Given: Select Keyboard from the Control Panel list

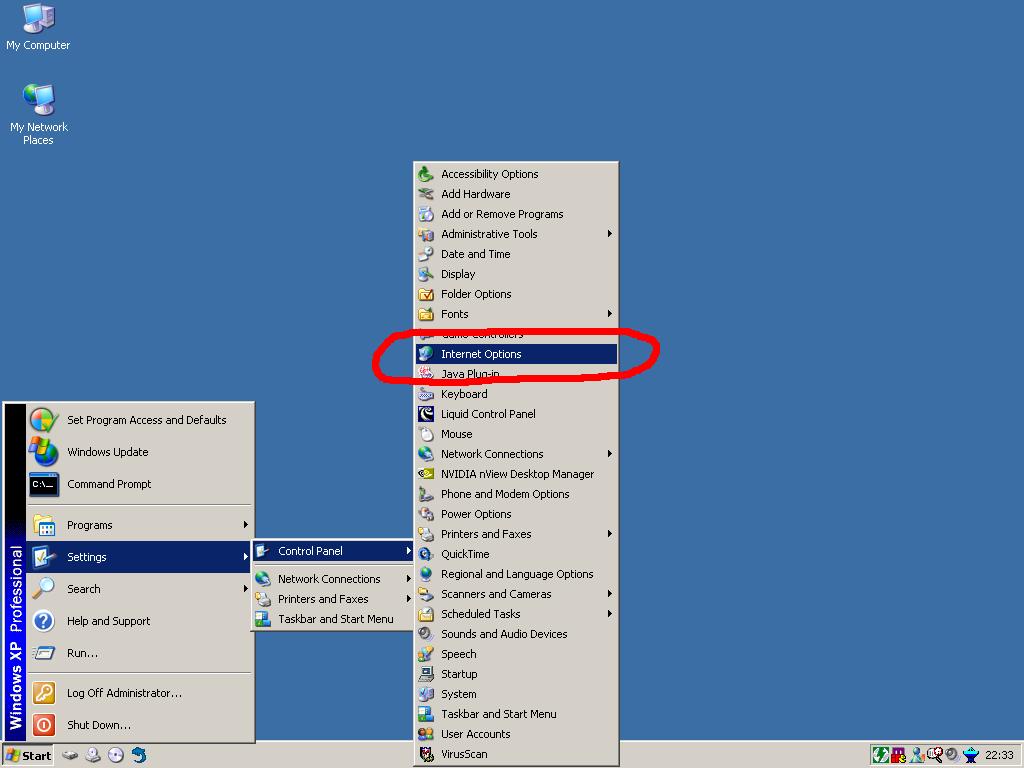Looking at the screenshot, I should [517, 394].
